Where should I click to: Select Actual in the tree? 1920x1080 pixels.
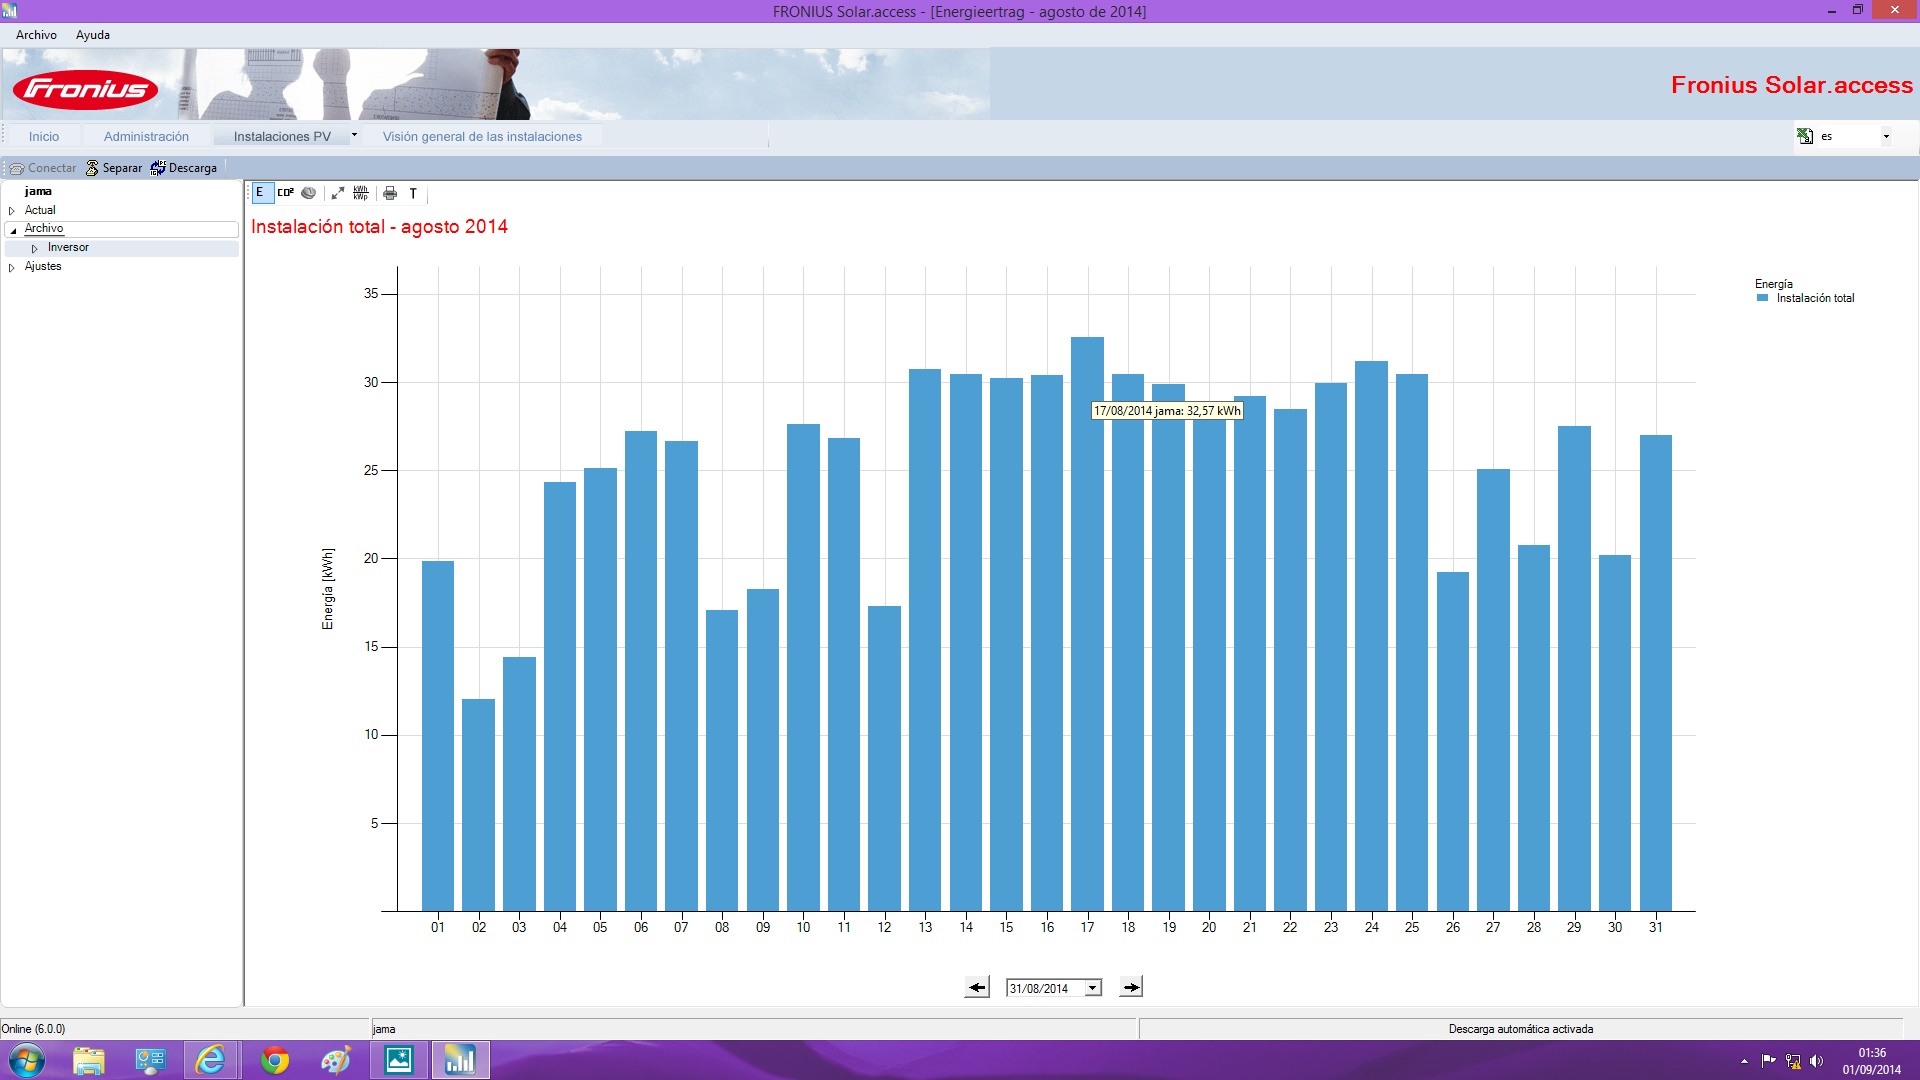click(x=40, y=210)
